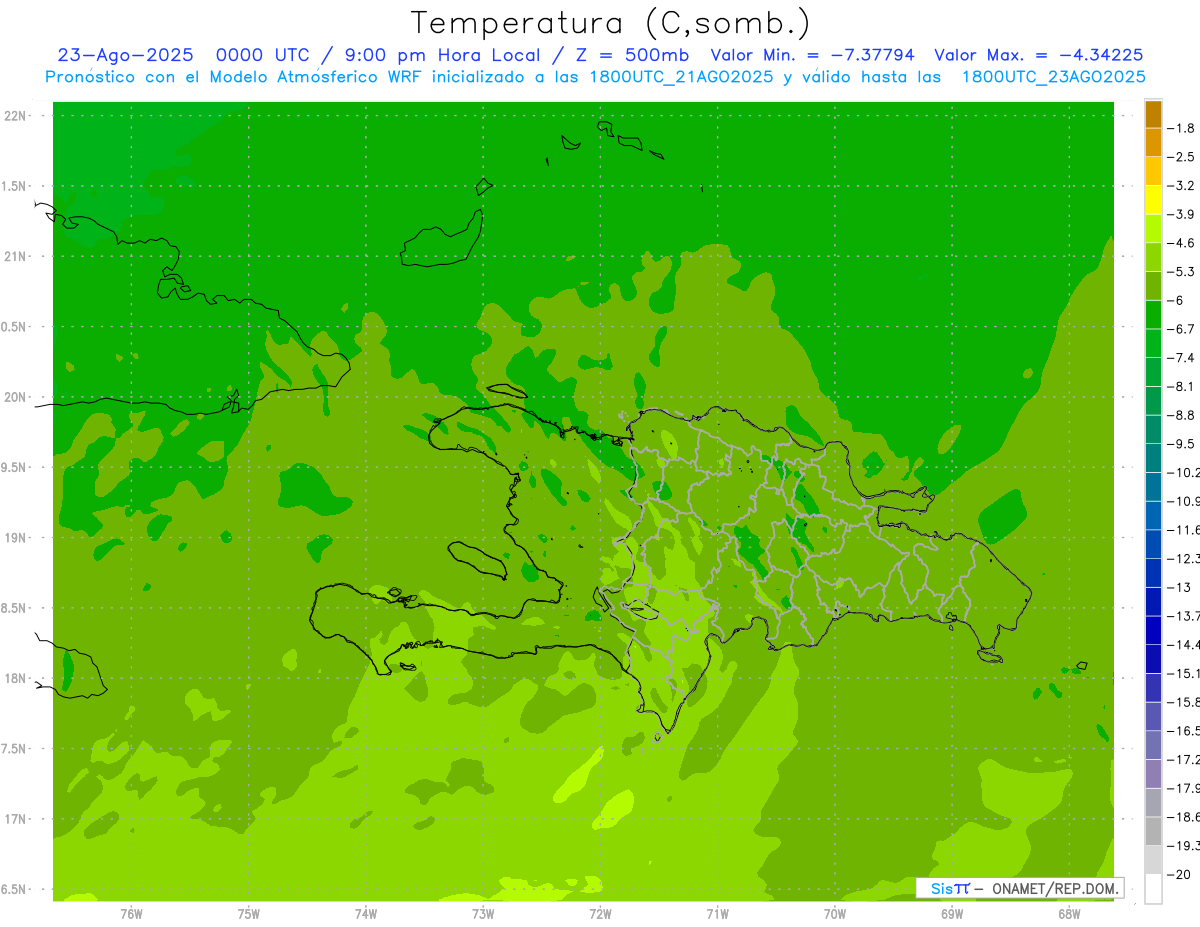Screen dimensions: 1200x927
Task: Click the "68W" longitude label
Action: [x=1069, y=913]
